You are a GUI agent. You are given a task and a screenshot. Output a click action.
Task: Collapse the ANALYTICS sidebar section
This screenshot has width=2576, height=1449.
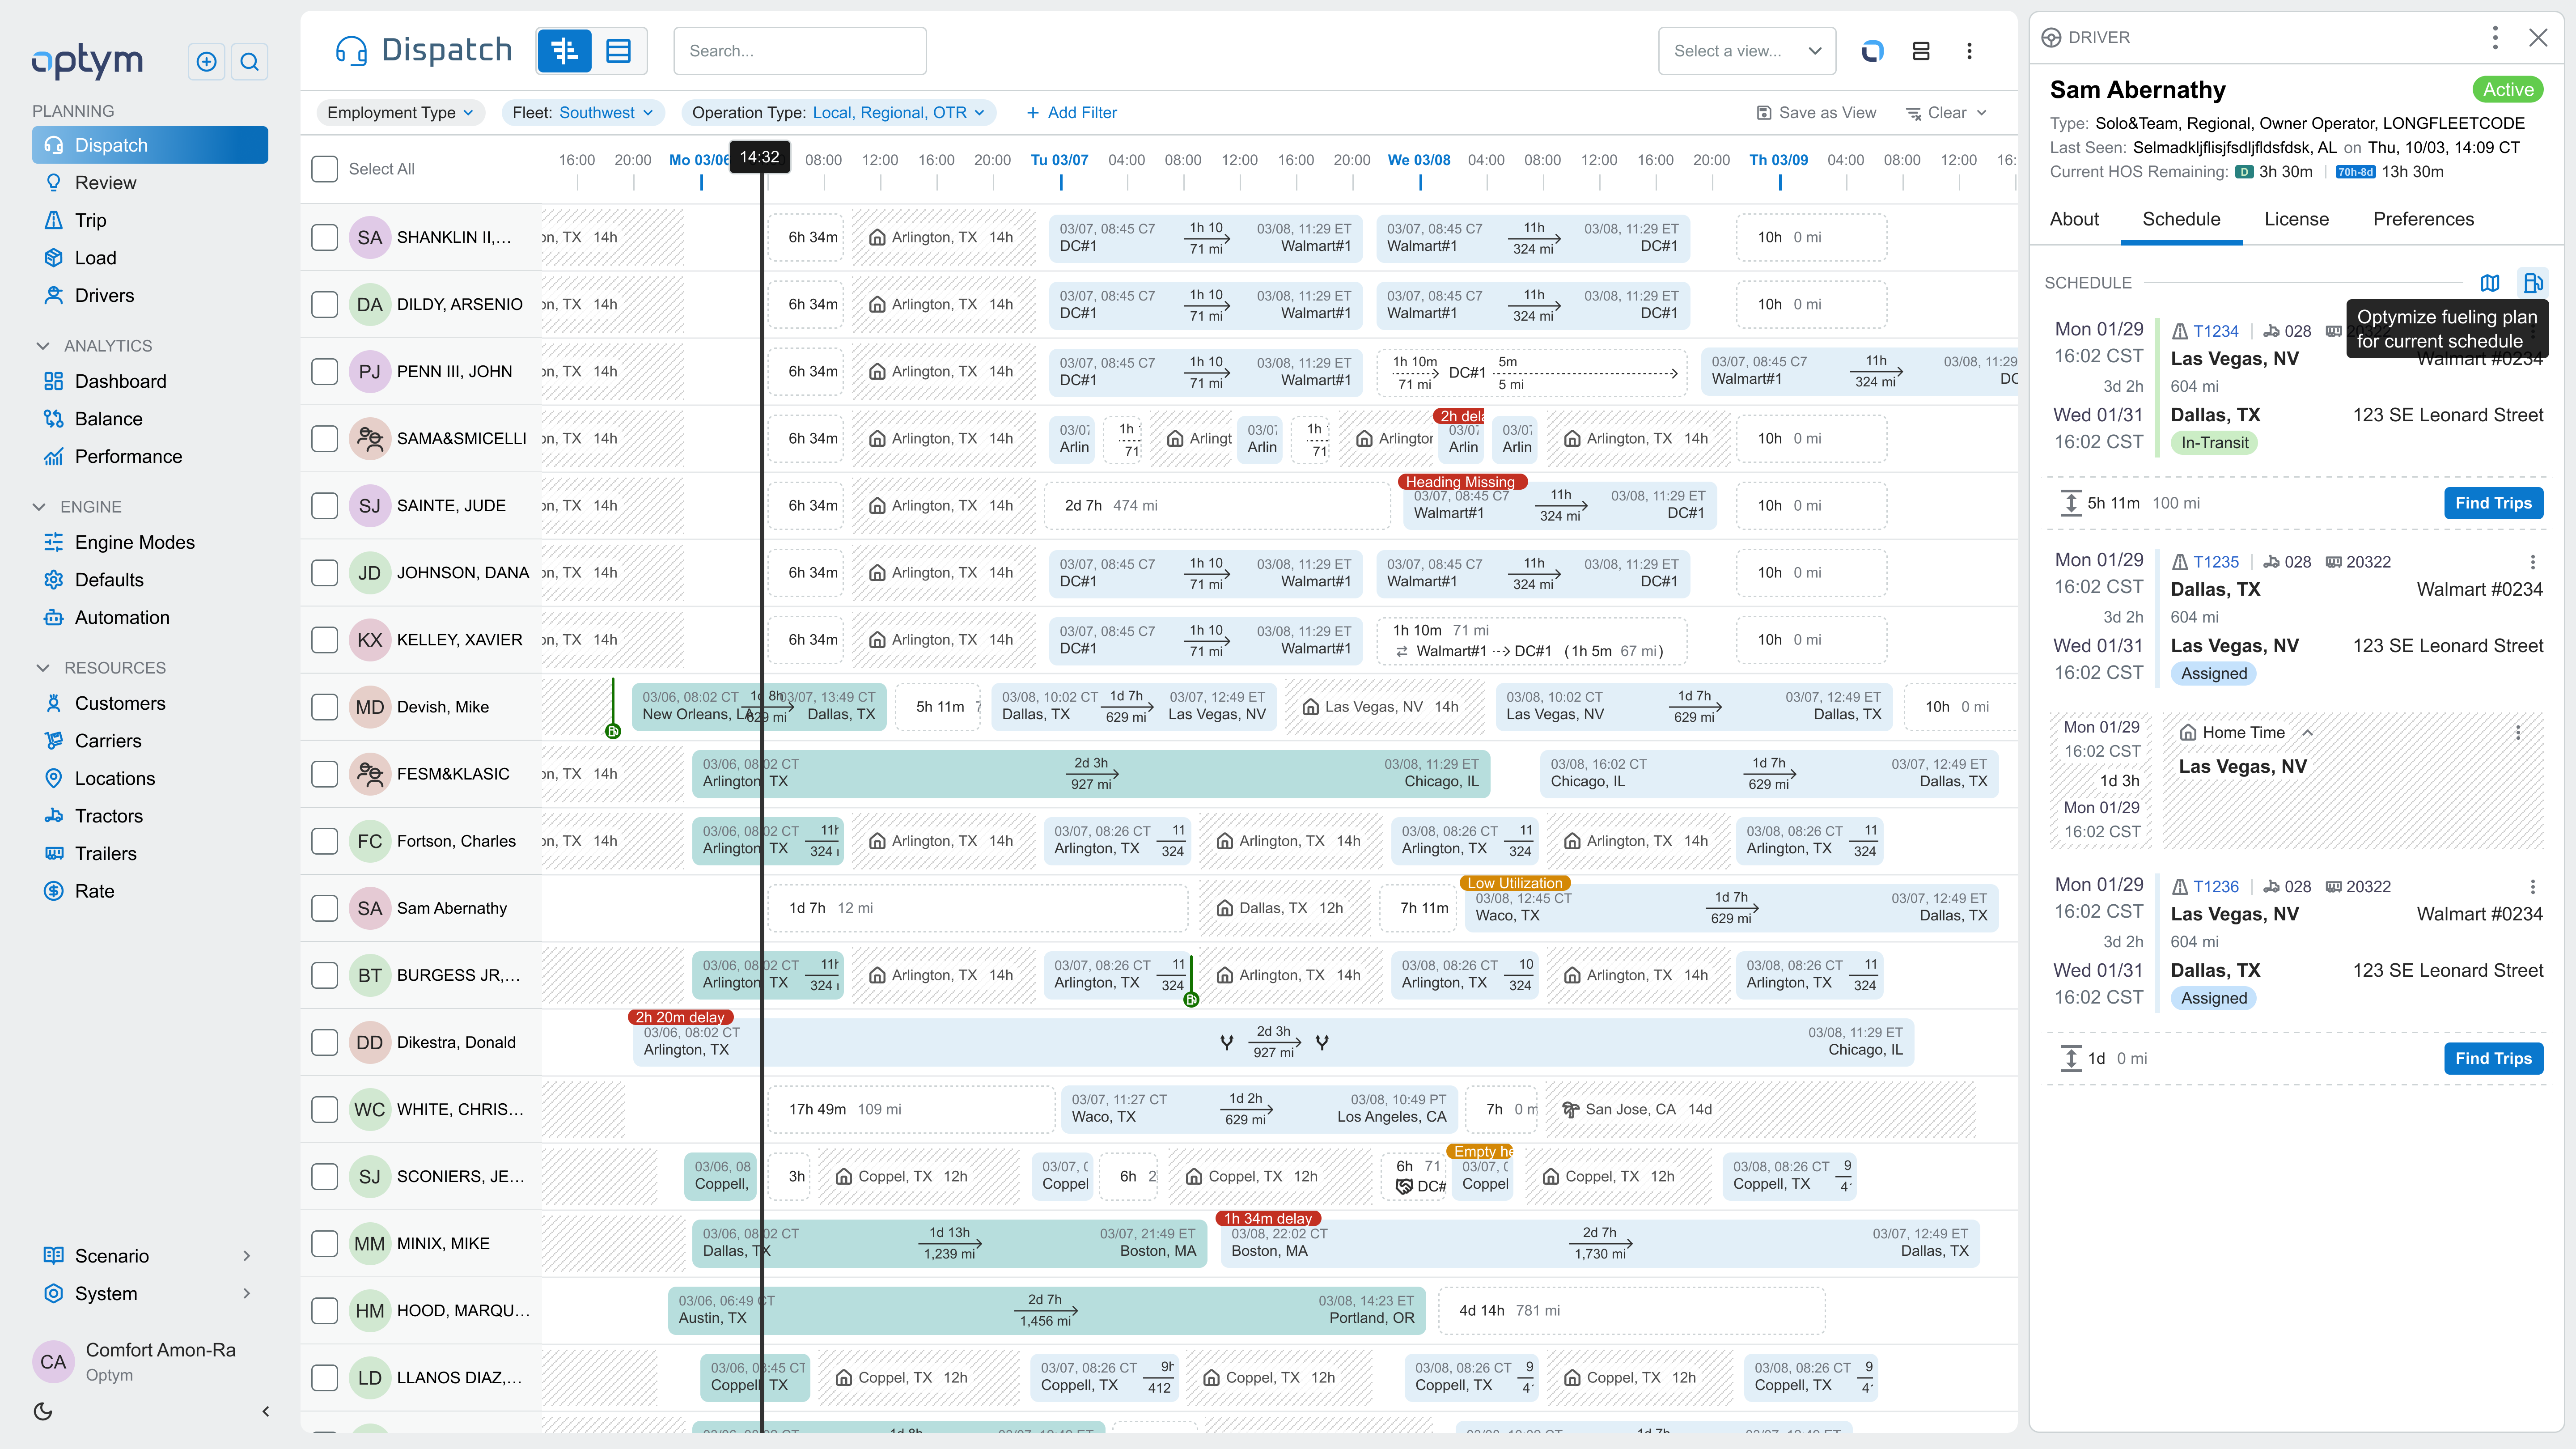tap(43, 346)
